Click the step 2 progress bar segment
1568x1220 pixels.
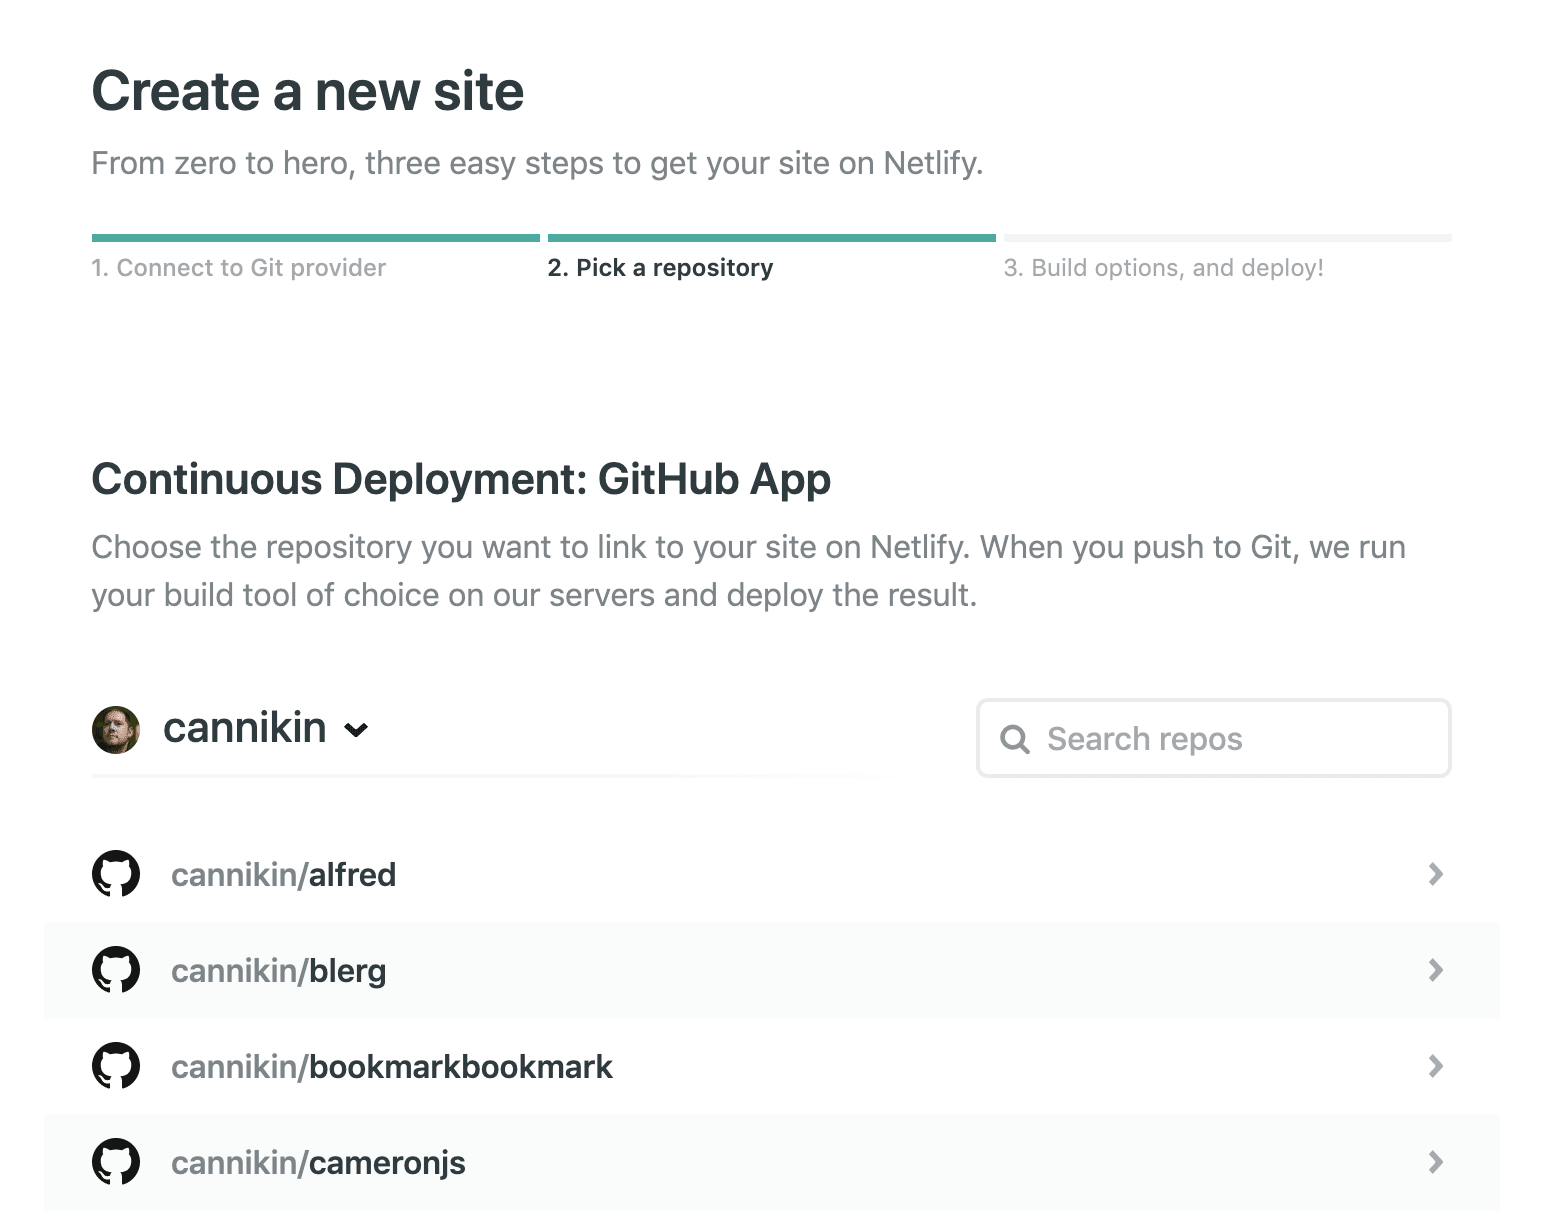pyautogui.click(x=772, y=238)
